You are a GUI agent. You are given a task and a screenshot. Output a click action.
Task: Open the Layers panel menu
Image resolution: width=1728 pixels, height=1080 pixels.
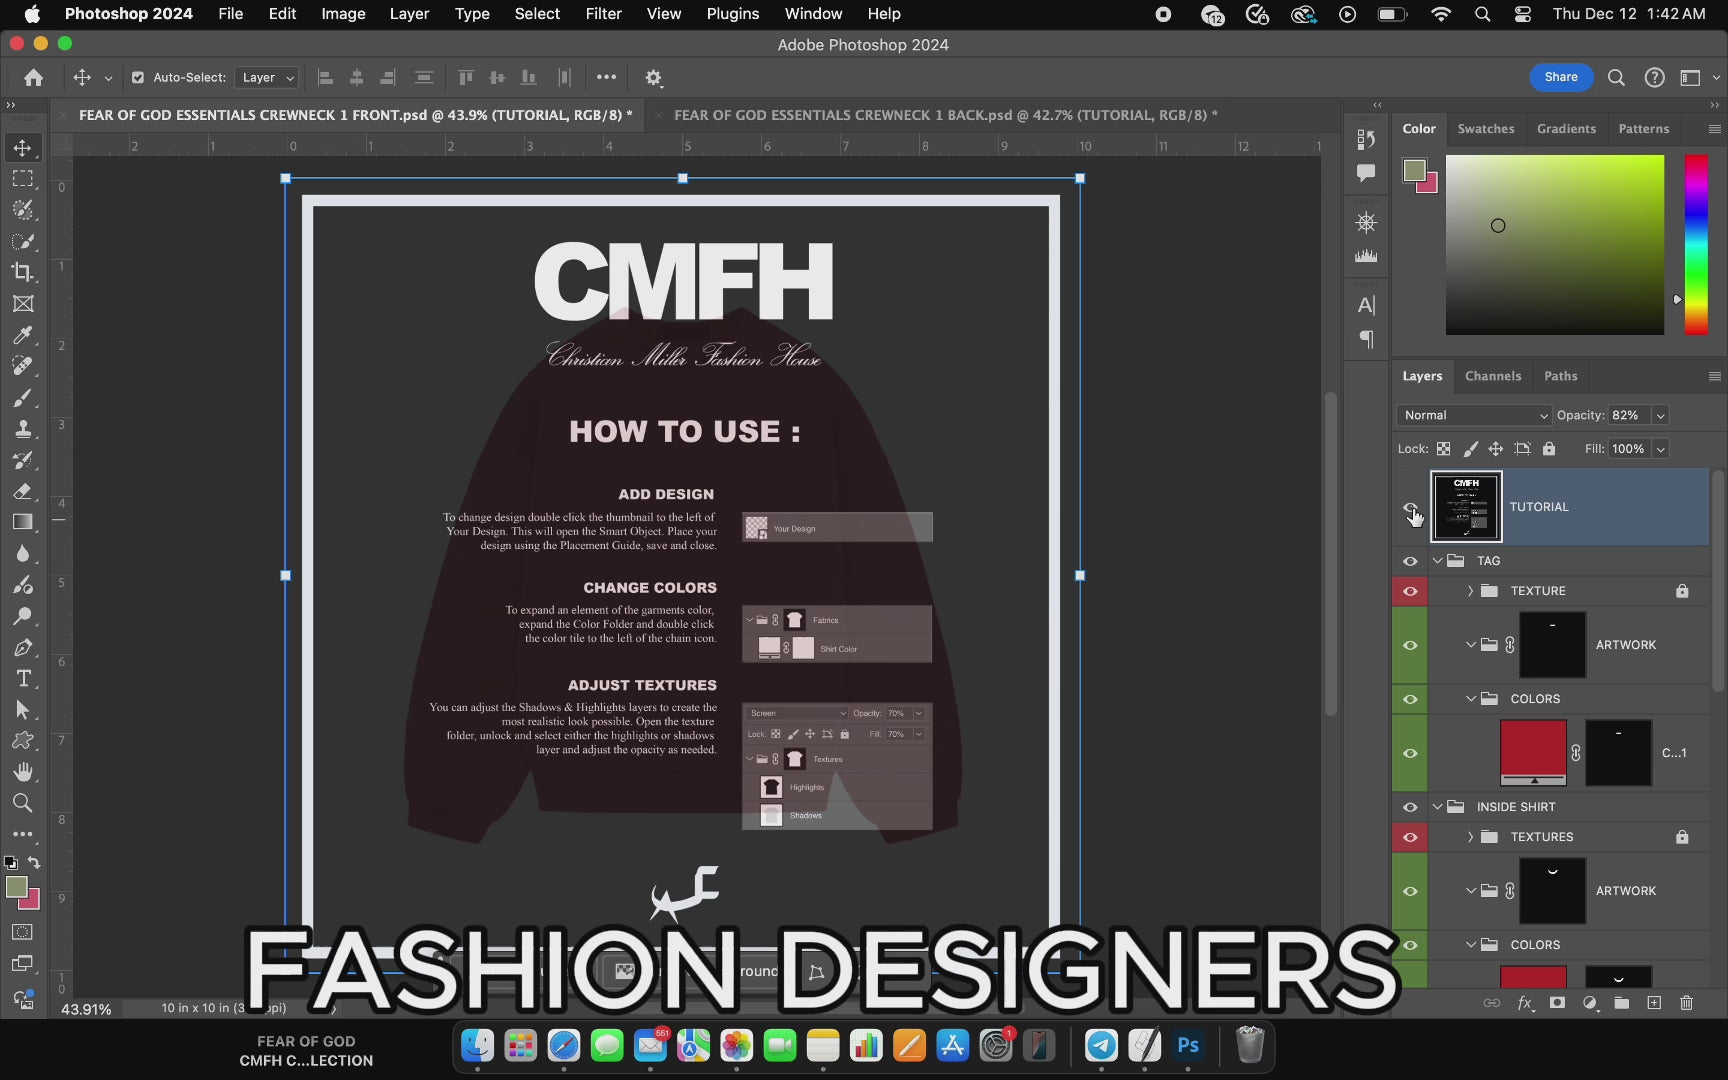1714,377
